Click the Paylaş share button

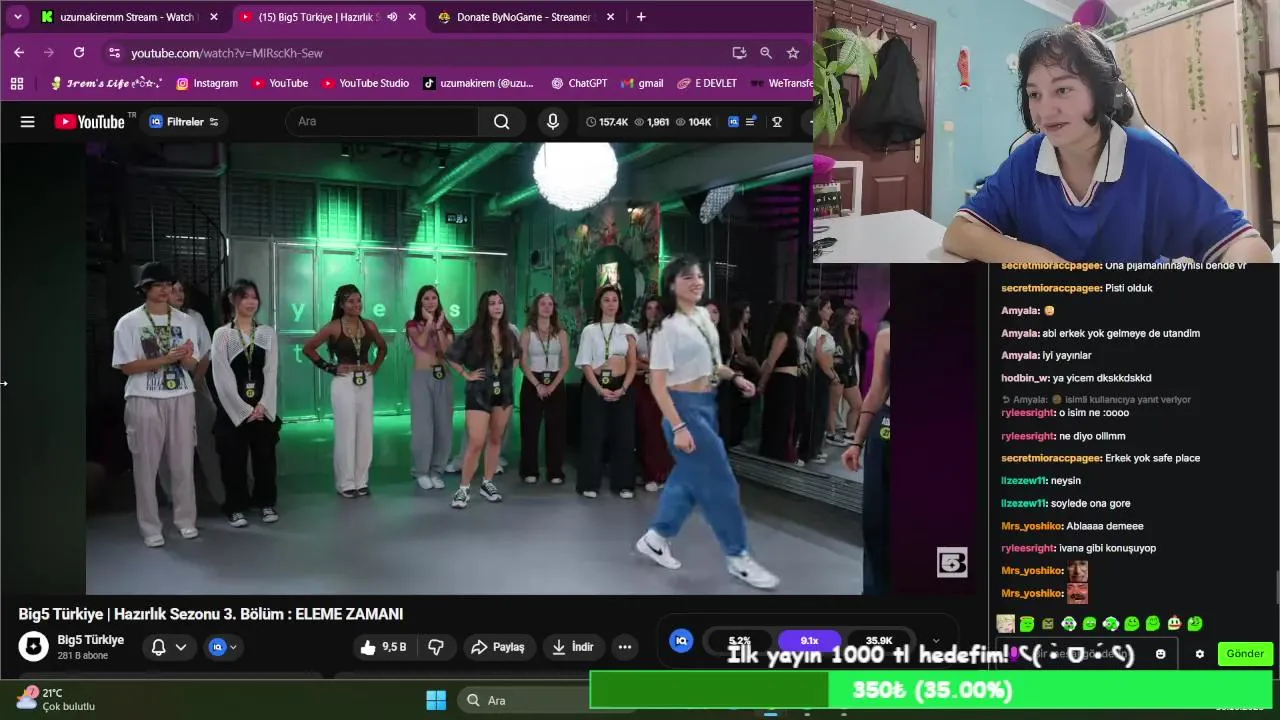click(x=498, y=647)
